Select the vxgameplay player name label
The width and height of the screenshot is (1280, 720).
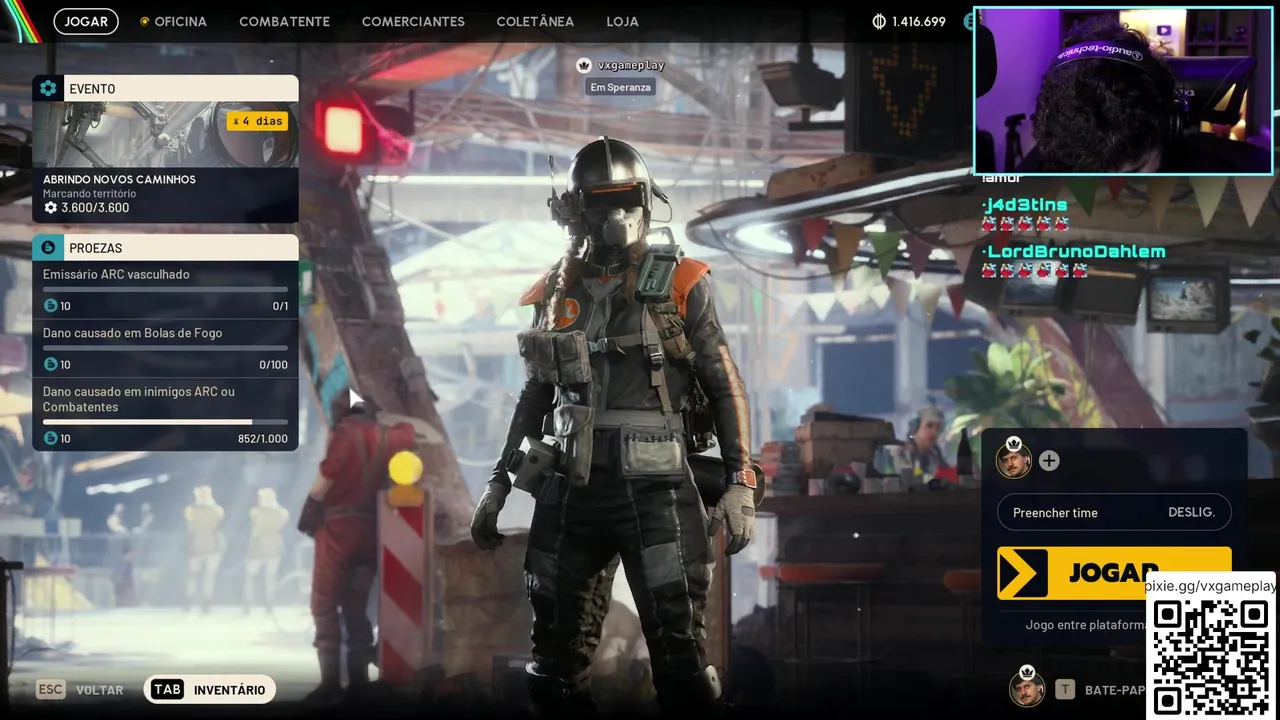tap(631, 65)
